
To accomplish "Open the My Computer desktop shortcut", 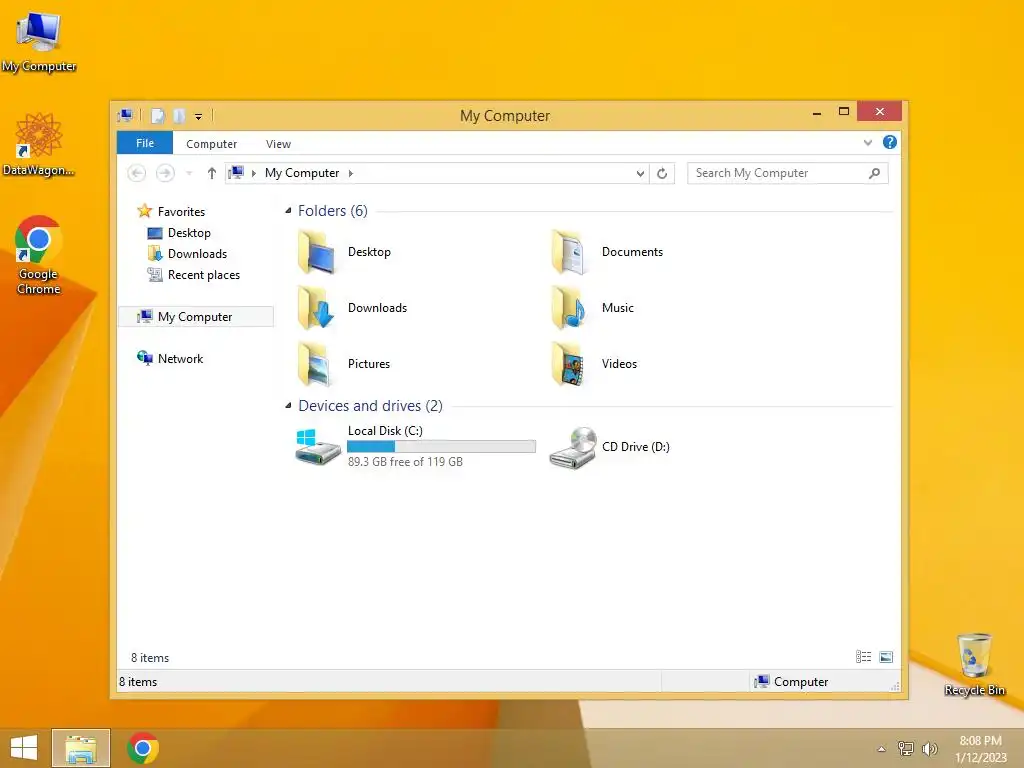I will pos(39,40).
